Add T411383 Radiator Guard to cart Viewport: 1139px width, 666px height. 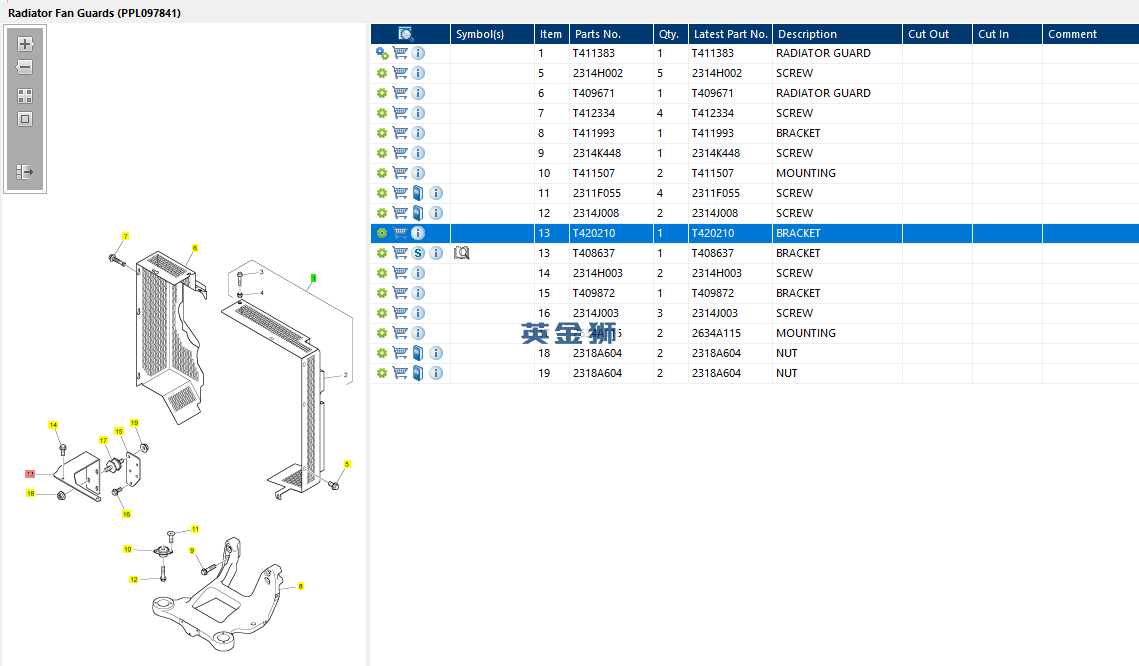click(x=400, y=53)
